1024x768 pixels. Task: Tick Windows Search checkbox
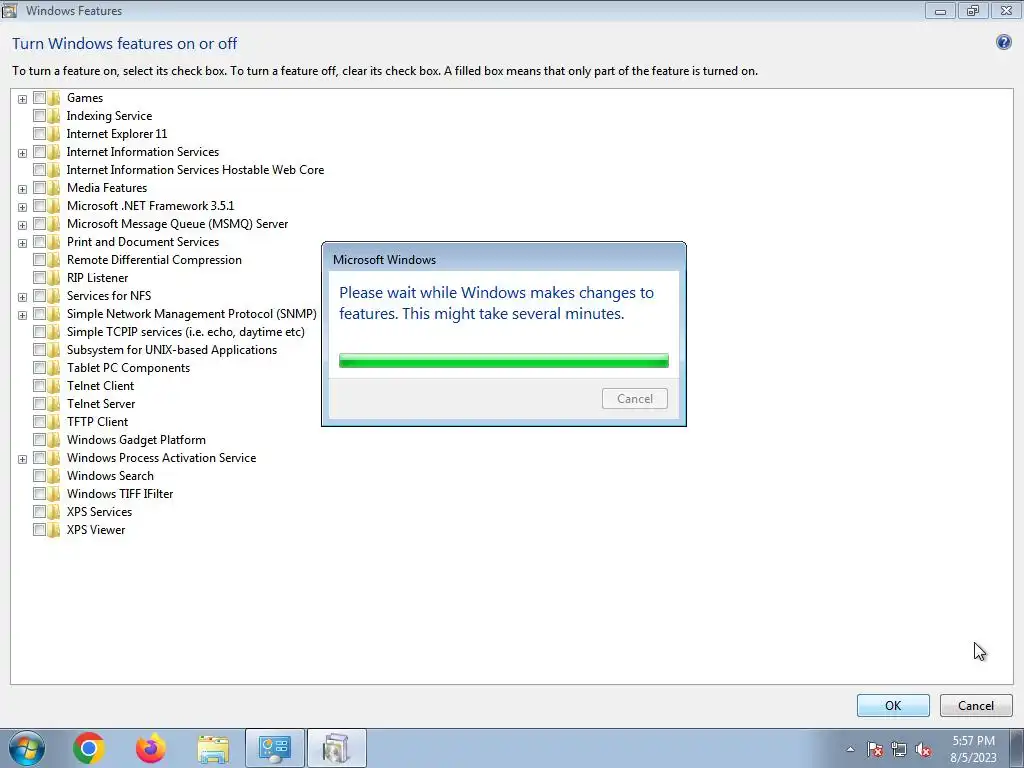[x=39, y=476]
